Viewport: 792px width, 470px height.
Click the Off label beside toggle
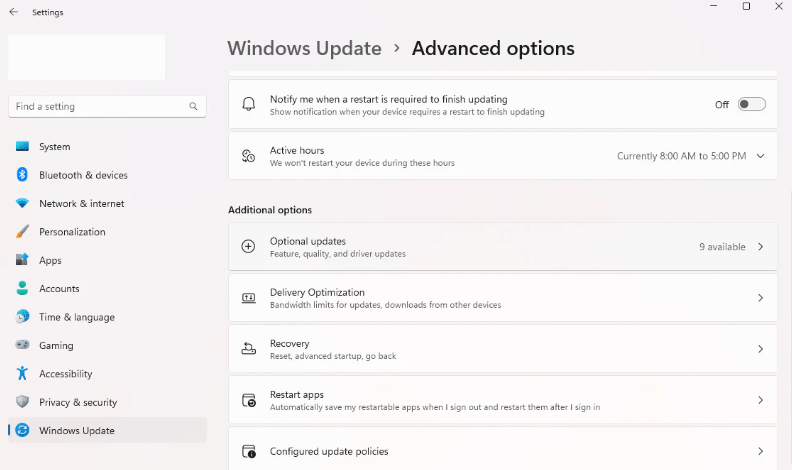coord(722,105)
